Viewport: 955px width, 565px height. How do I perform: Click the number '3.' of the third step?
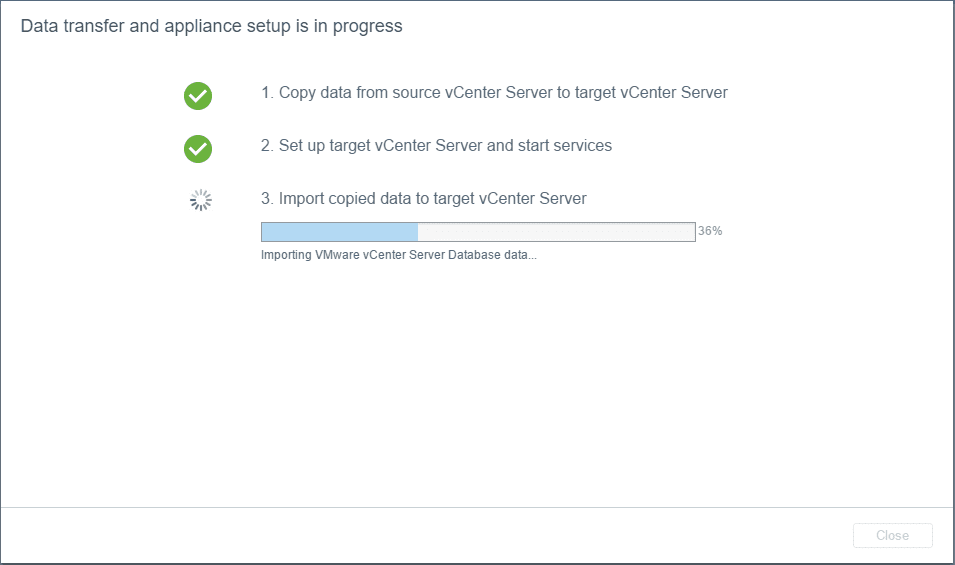tap(267, 198)
